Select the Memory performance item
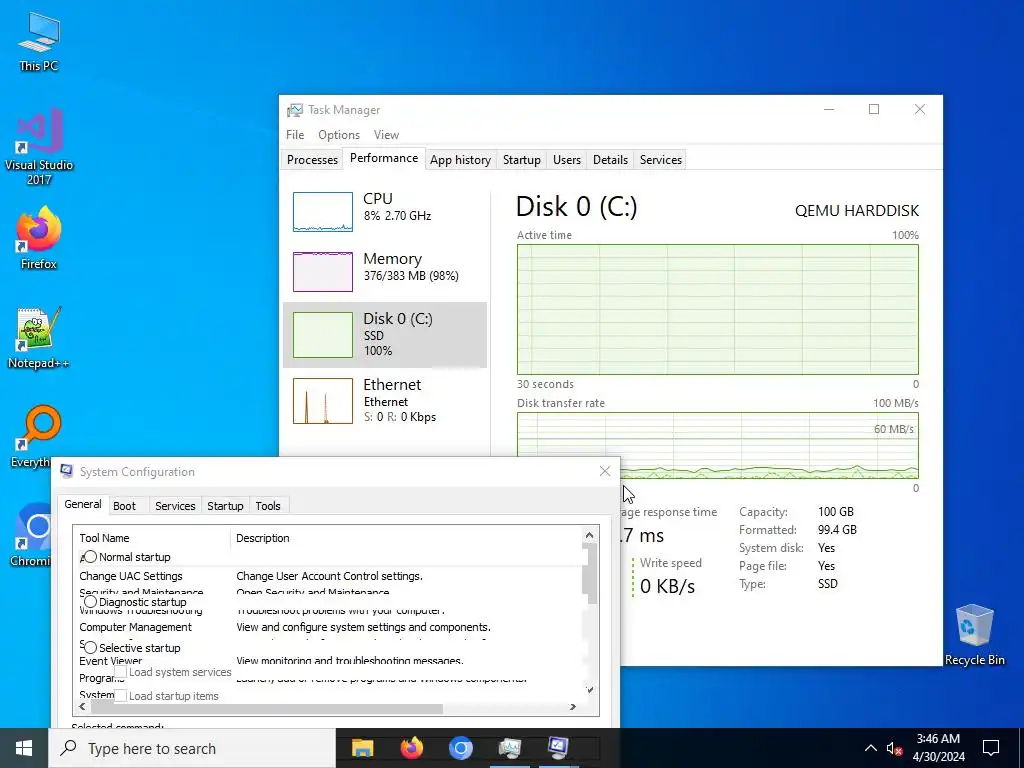Image resolution: width=1024 pixels, height=768 pixels. click(385, 271)
